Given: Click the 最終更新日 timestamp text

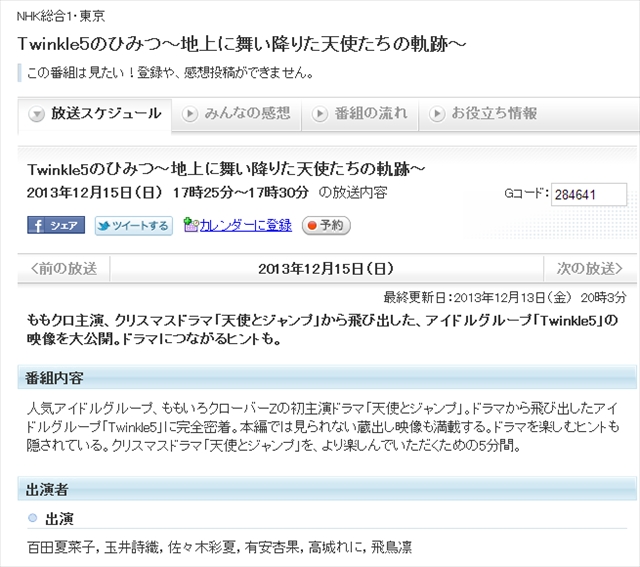Looking at the screenshot, I should 504,298.
